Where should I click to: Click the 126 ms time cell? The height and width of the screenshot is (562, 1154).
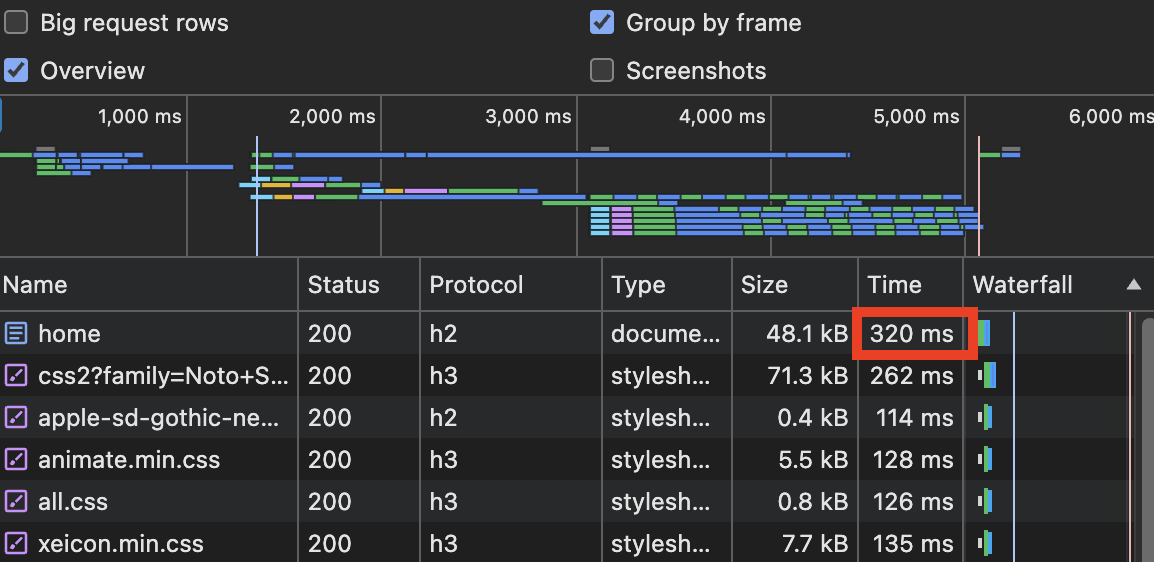(913, 502)
